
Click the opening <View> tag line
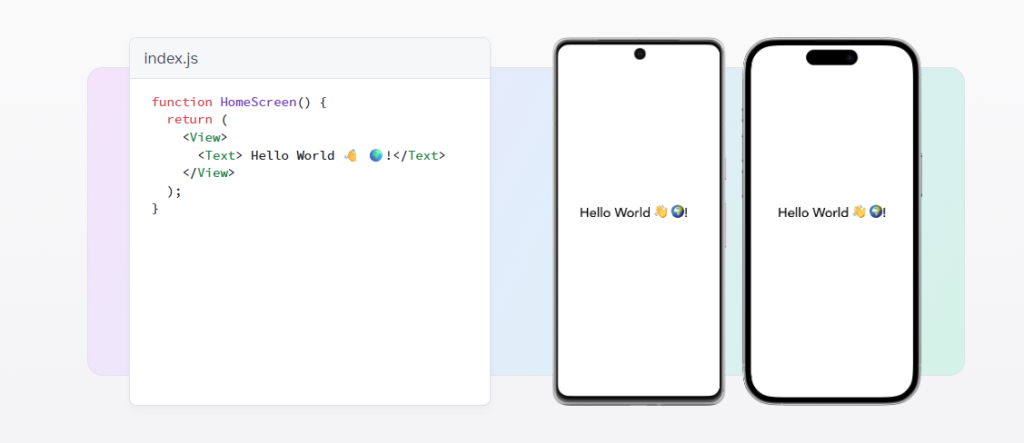(205, 137)
